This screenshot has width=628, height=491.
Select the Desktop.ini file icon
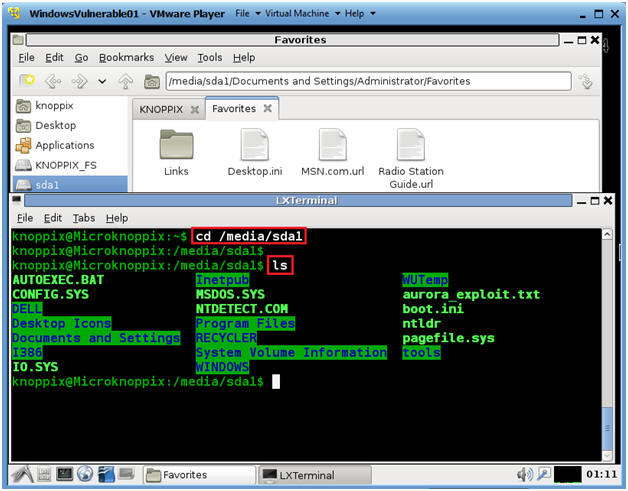click(x=255, y=152)
